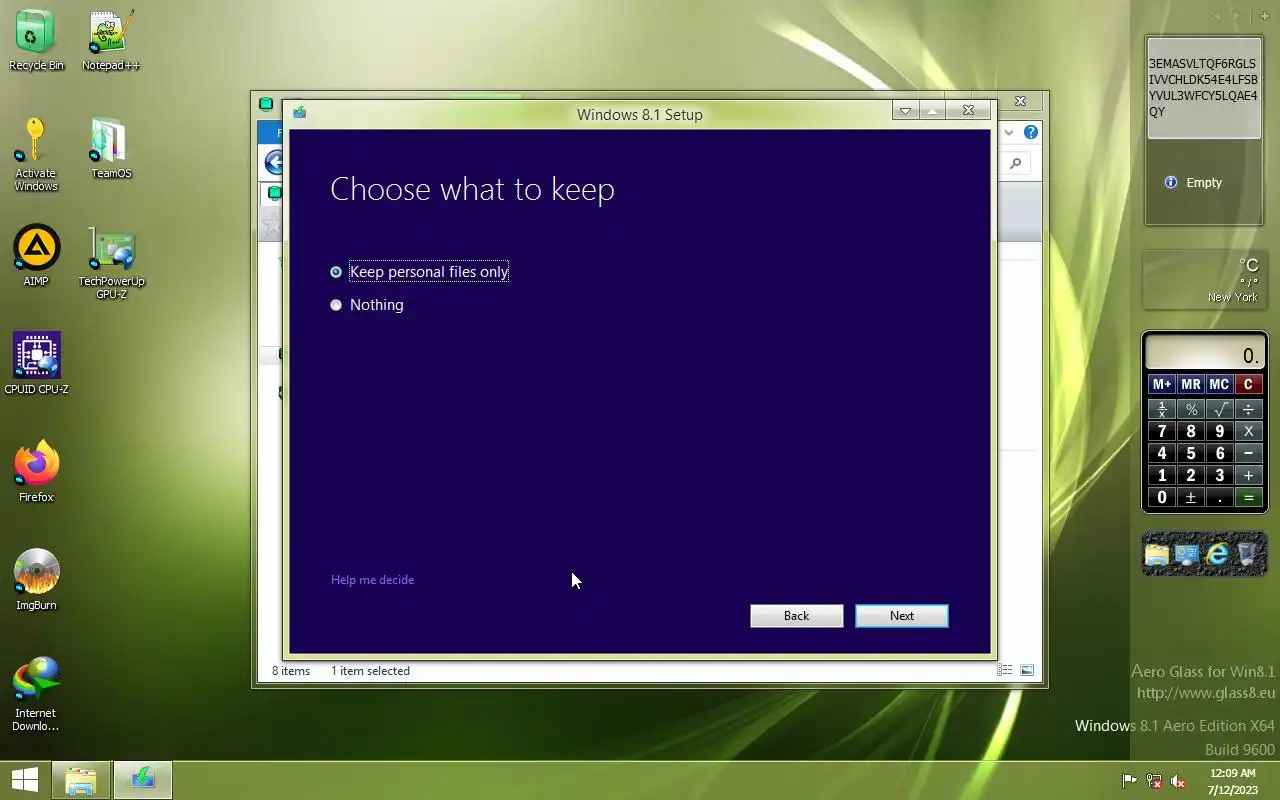Click the New York weather gadget
The image size is (1280, 800).
pos(1205,280)
